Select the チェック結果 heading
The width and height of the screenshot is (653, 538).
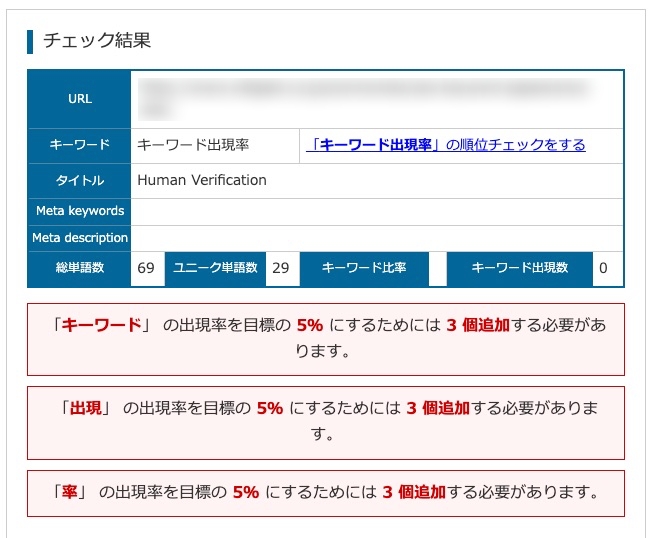coord(97,40)
